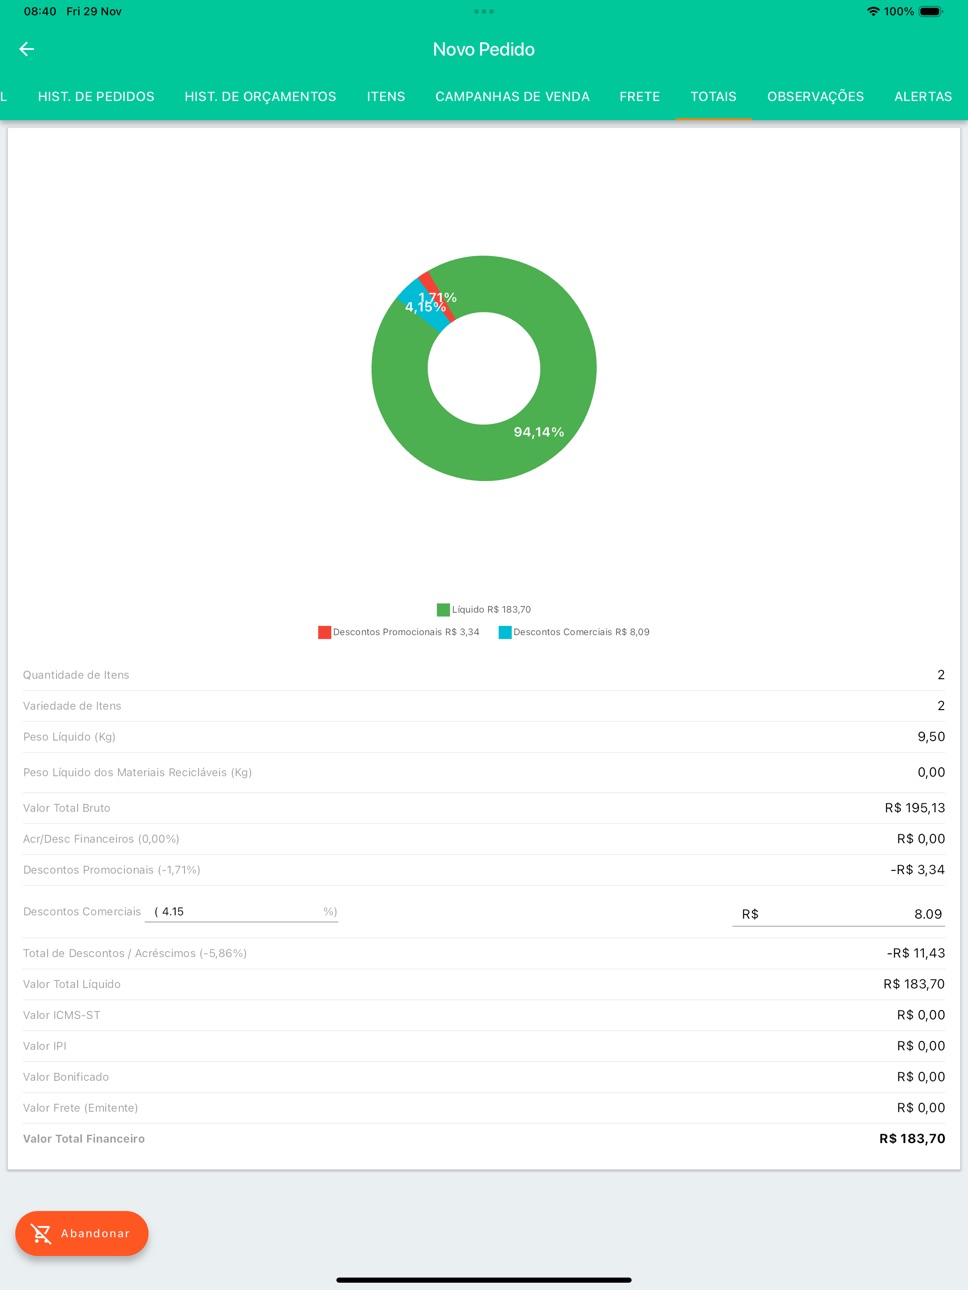
Task: Tap the Descontos Comerciais R$ 8,09 legend label
Action: pos(581,632)
